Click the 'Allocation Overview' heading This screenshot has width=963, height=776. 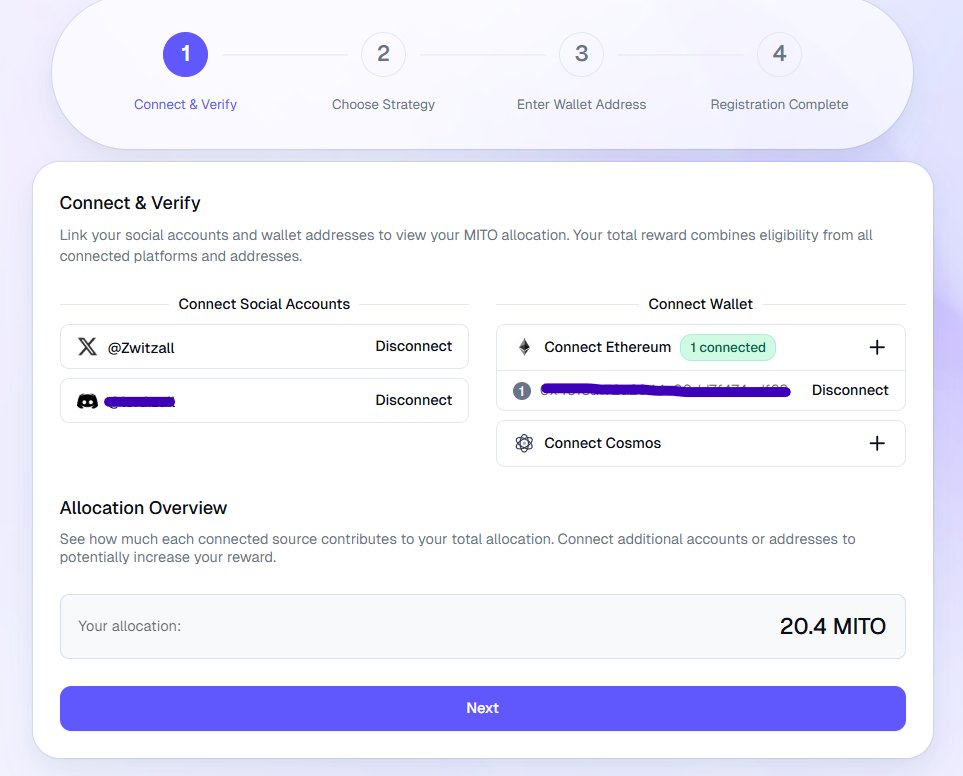[x=143, y=508]
